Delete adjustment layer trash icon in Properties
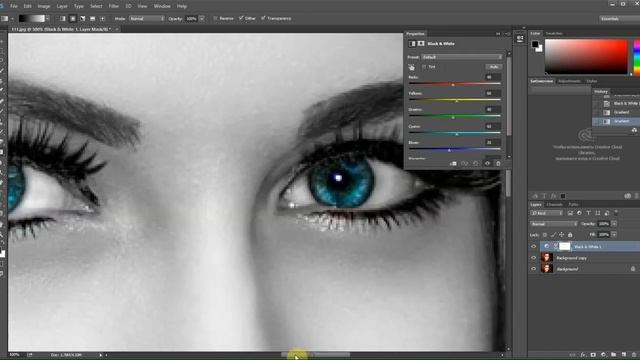This screenshot has width=640, height=360. (x=498, y=163)
